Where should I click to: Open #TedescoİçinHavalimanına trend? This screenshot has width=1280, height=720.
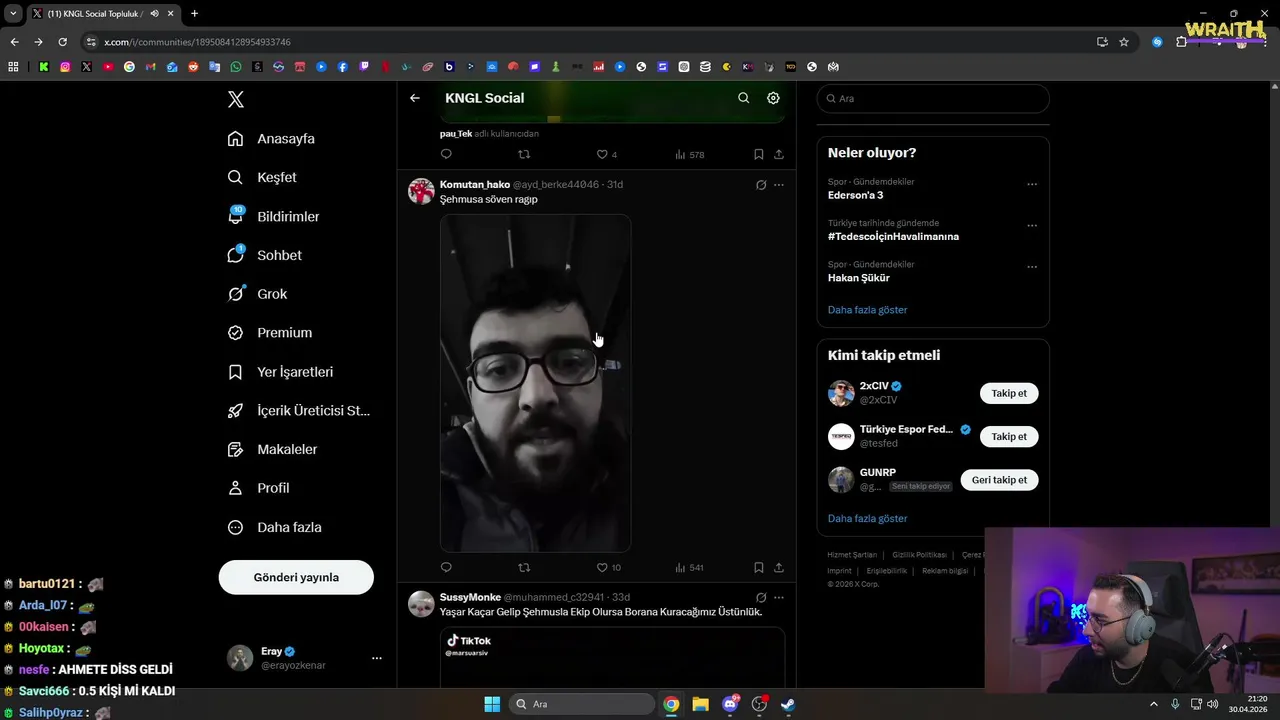click(x=893, y=237)
